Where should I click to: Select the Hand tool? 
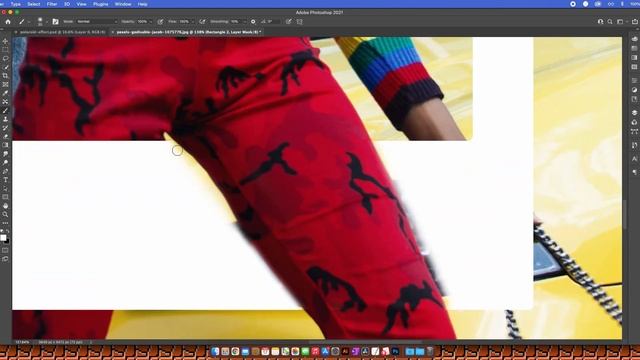pyautogui.click(x=5, y=206)
